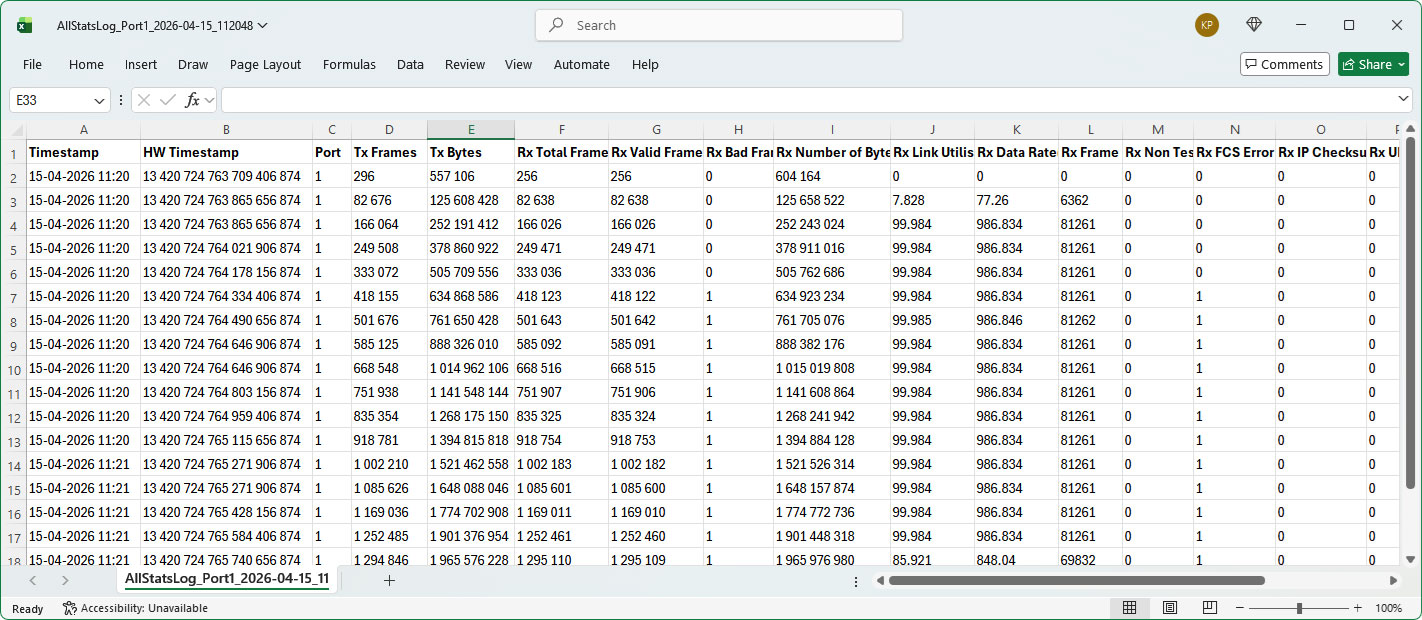Image resolution: width=1422 pixels, height=620 pixels.
Task: Open the Share button dropdown
Action: (1402, 64)
